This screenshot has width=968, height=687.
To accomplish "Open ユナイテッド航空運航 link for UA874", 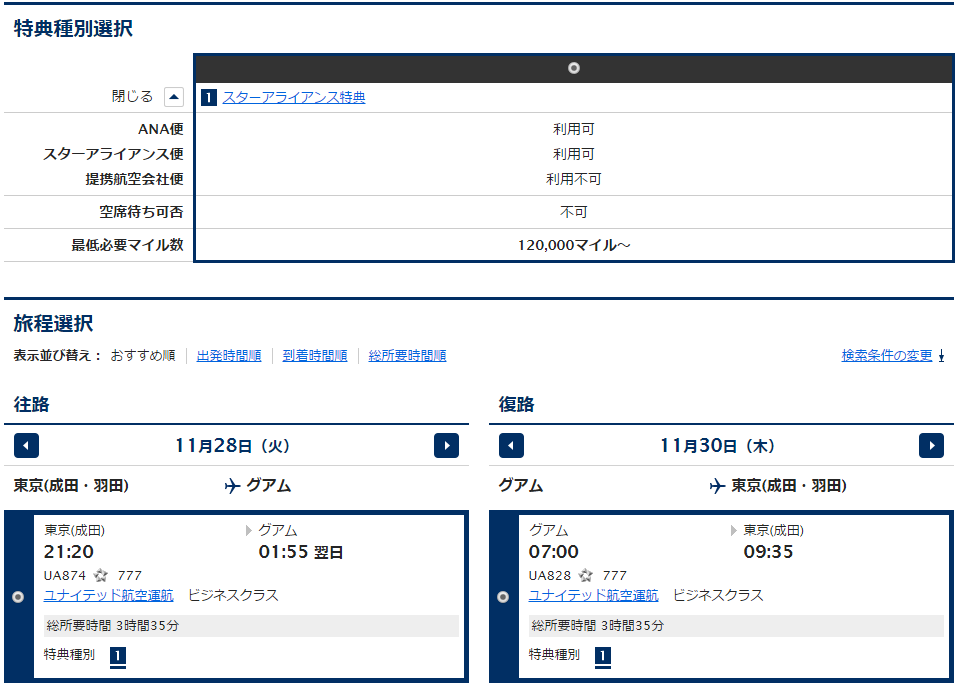I will pos(109,596).
